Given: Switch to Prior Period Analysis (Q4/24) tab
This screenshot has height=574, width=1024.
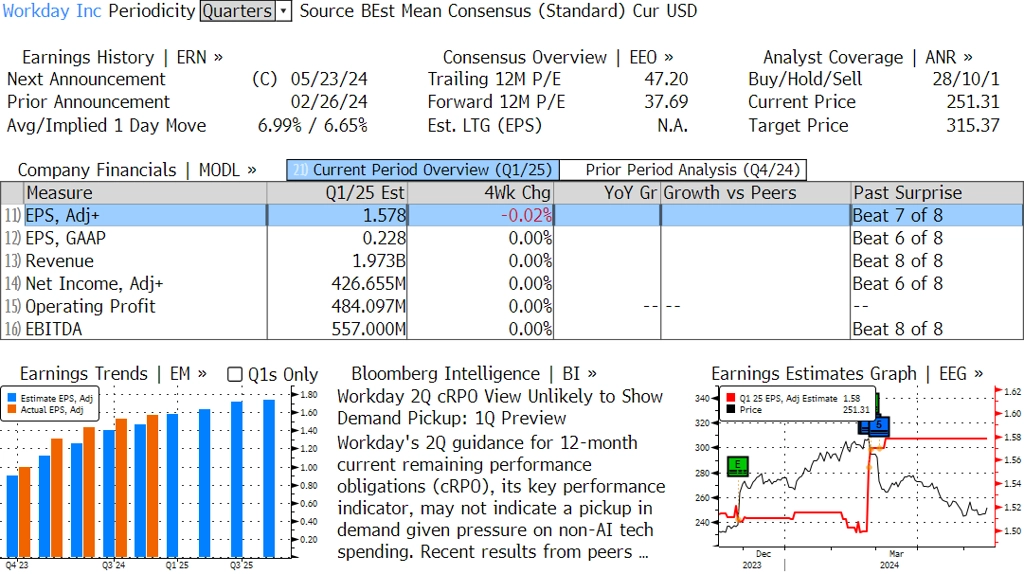Looking at the screenshot, I should [683, 170].
